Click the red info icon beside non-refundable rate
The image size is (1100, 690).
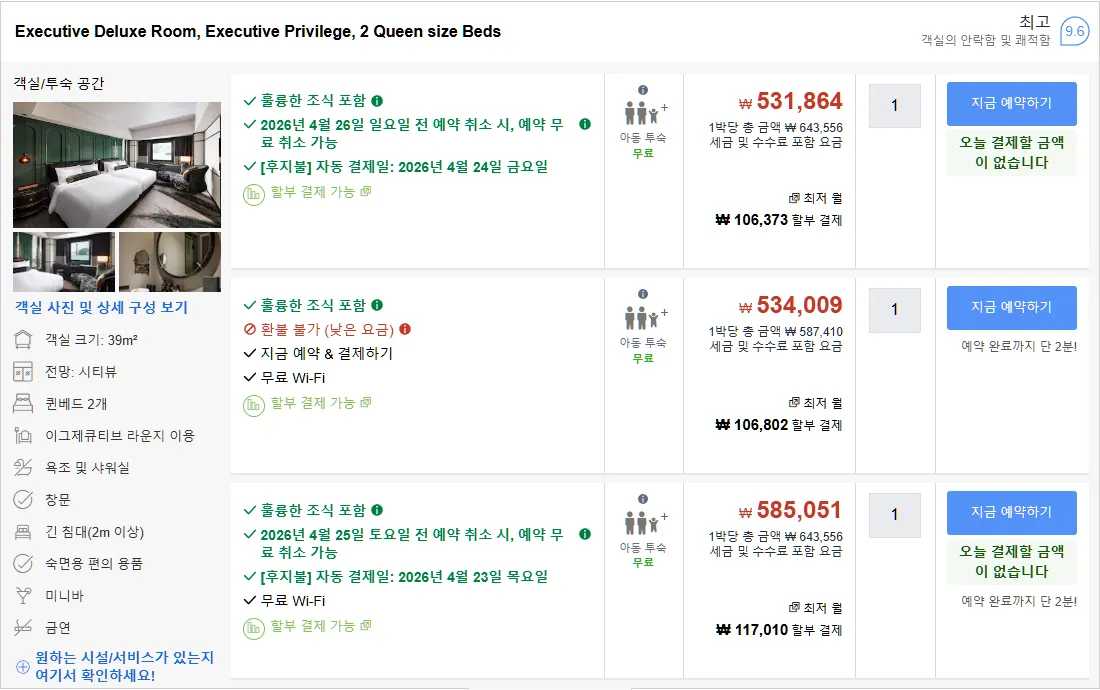[405, 329]
